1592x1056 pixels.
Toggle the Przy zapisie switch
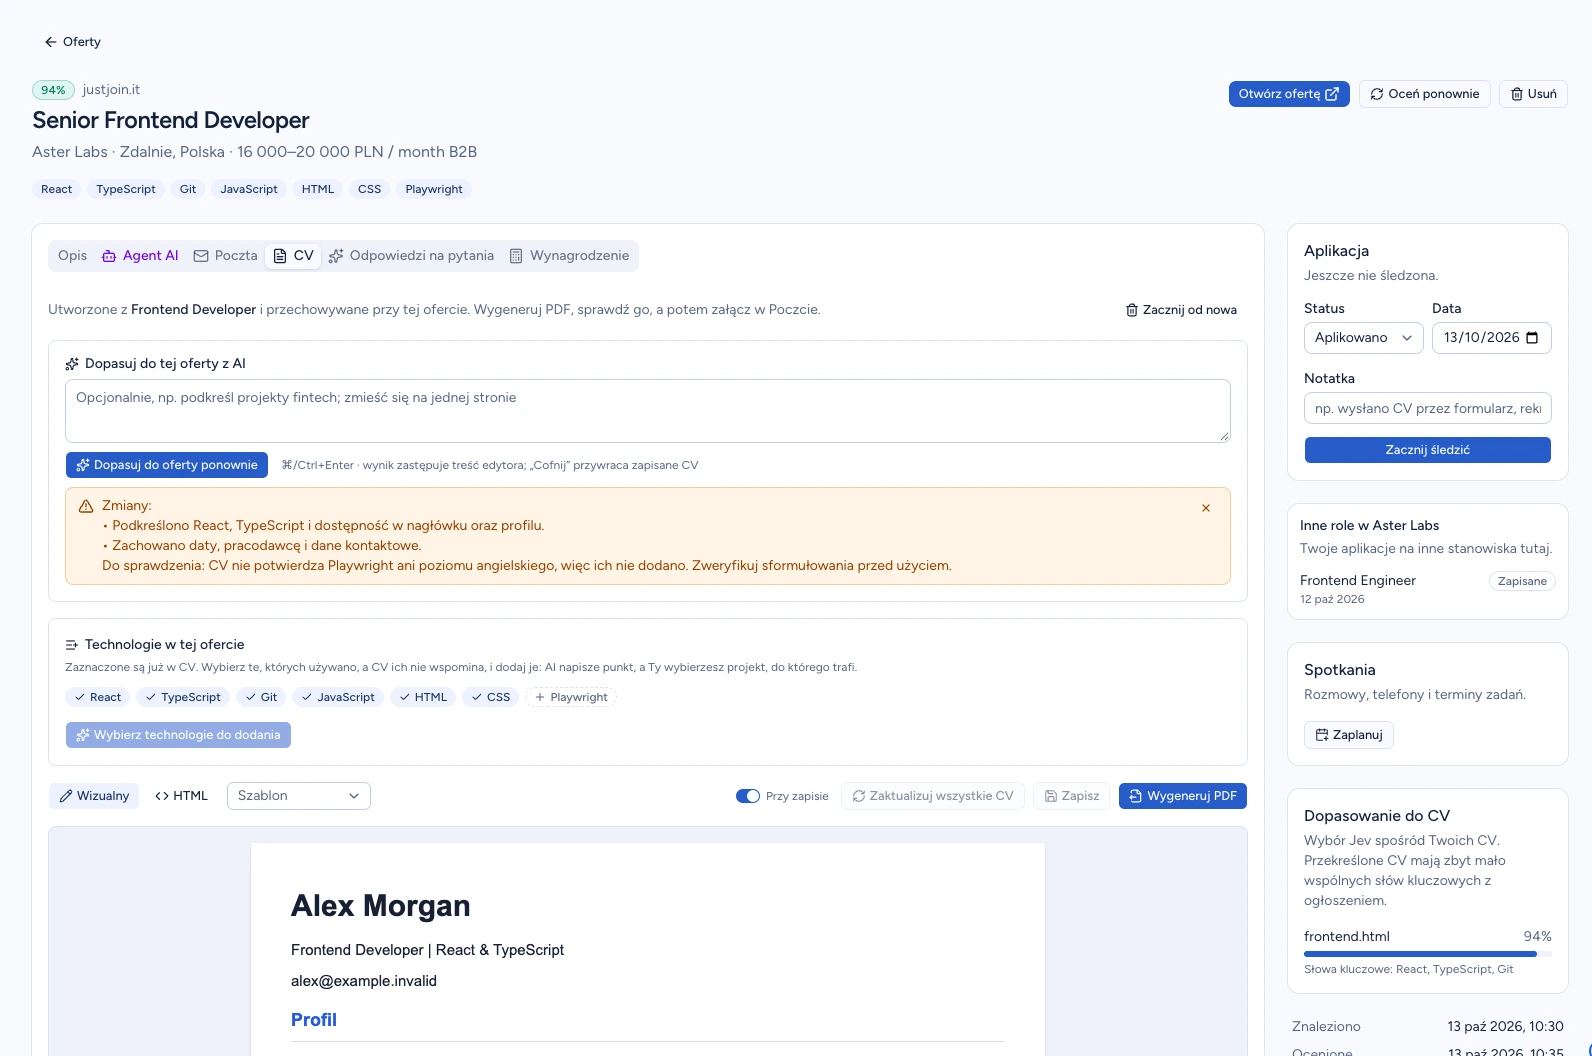click(x=748, y=796)
